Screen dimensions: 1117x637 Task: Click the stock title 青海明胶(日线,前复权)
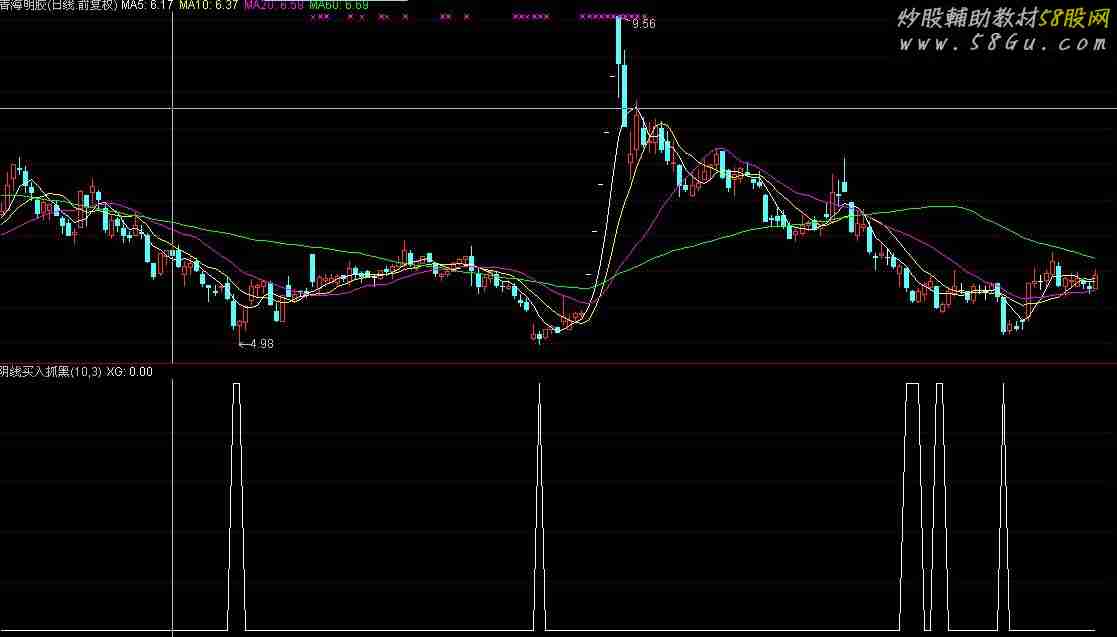tap(58, 5)
